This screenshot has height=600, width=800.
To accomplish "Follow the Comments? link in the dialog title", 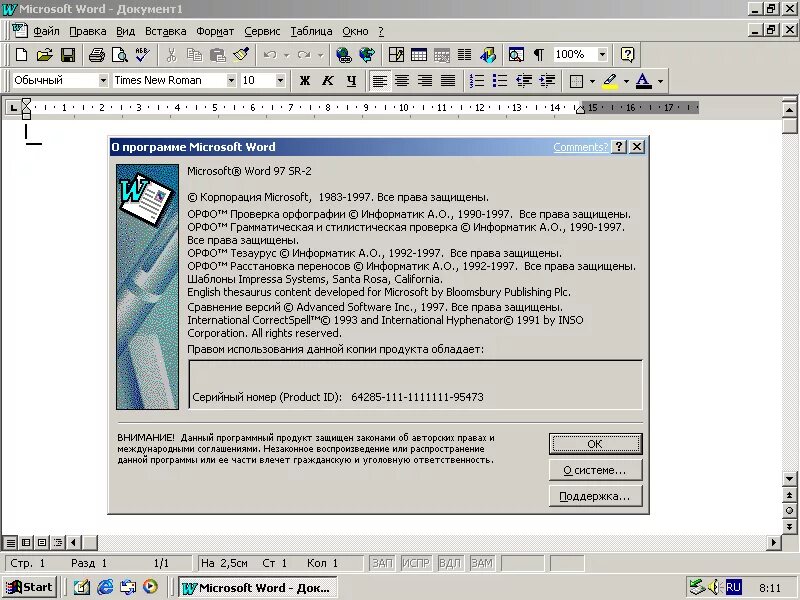I will tap(581, 147).
